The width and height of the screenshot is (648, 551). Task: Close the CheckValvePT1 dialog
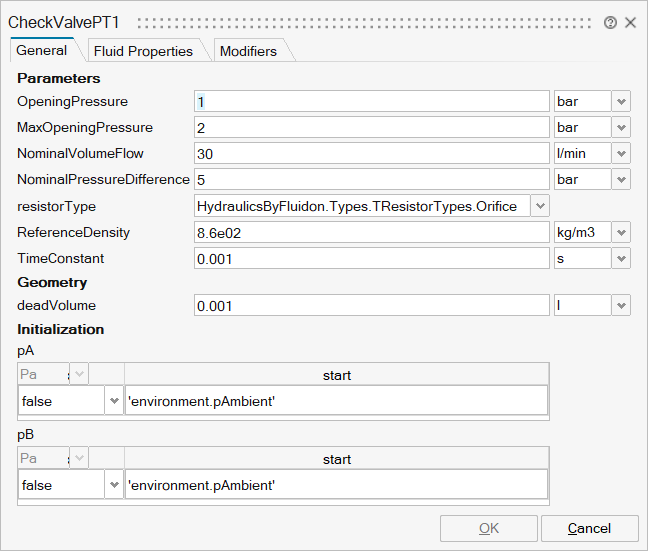[x=630, y=22]
